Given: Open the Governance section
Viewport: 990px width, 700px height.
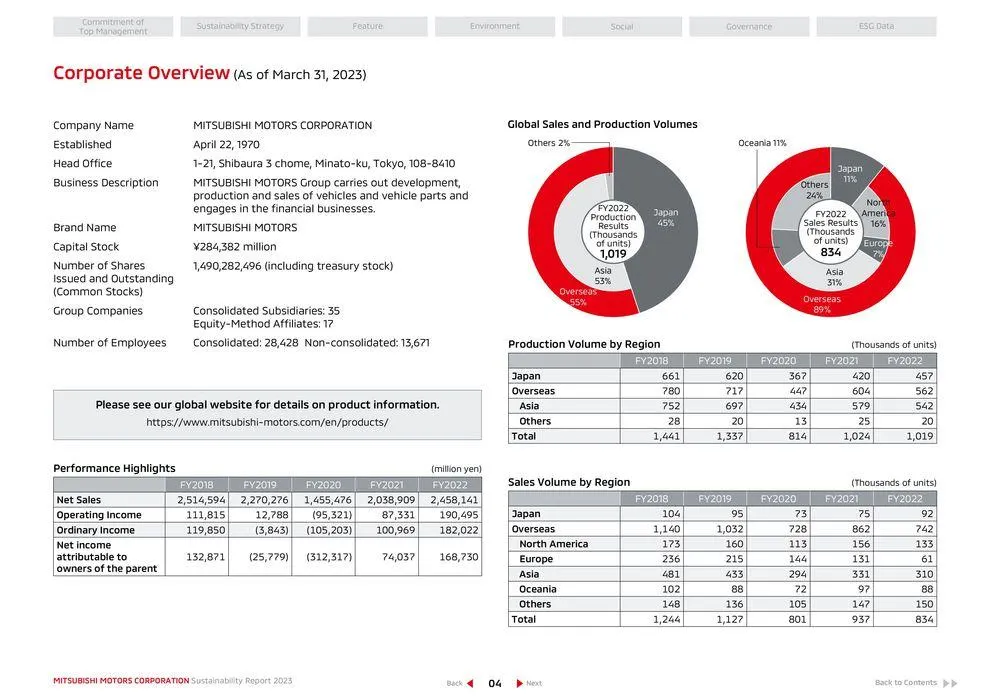Looking at the screenshot, I should pyautogui.click(x=749, y=26).
